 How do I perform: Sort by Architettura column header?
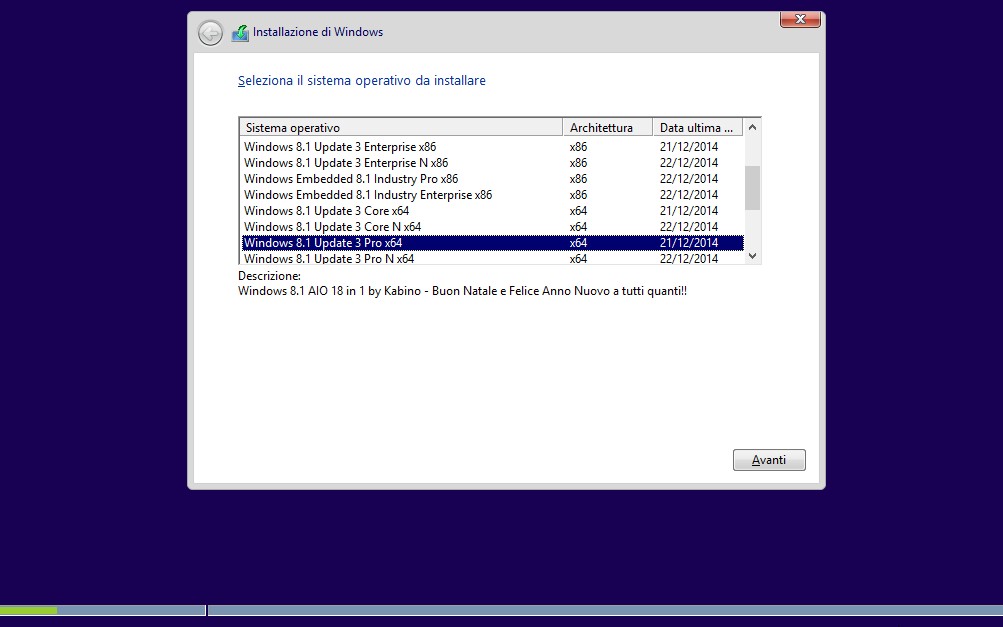608,127
